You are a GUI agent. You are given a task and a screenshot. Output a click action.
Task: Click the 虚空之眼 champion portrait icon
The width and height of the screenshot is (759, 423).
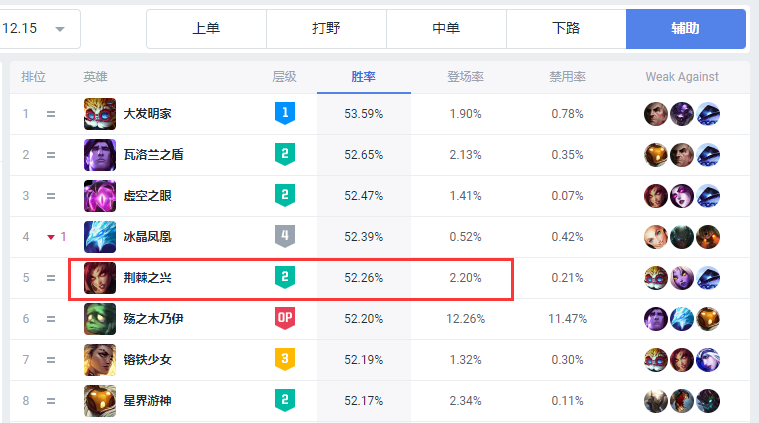click(100, 196)
